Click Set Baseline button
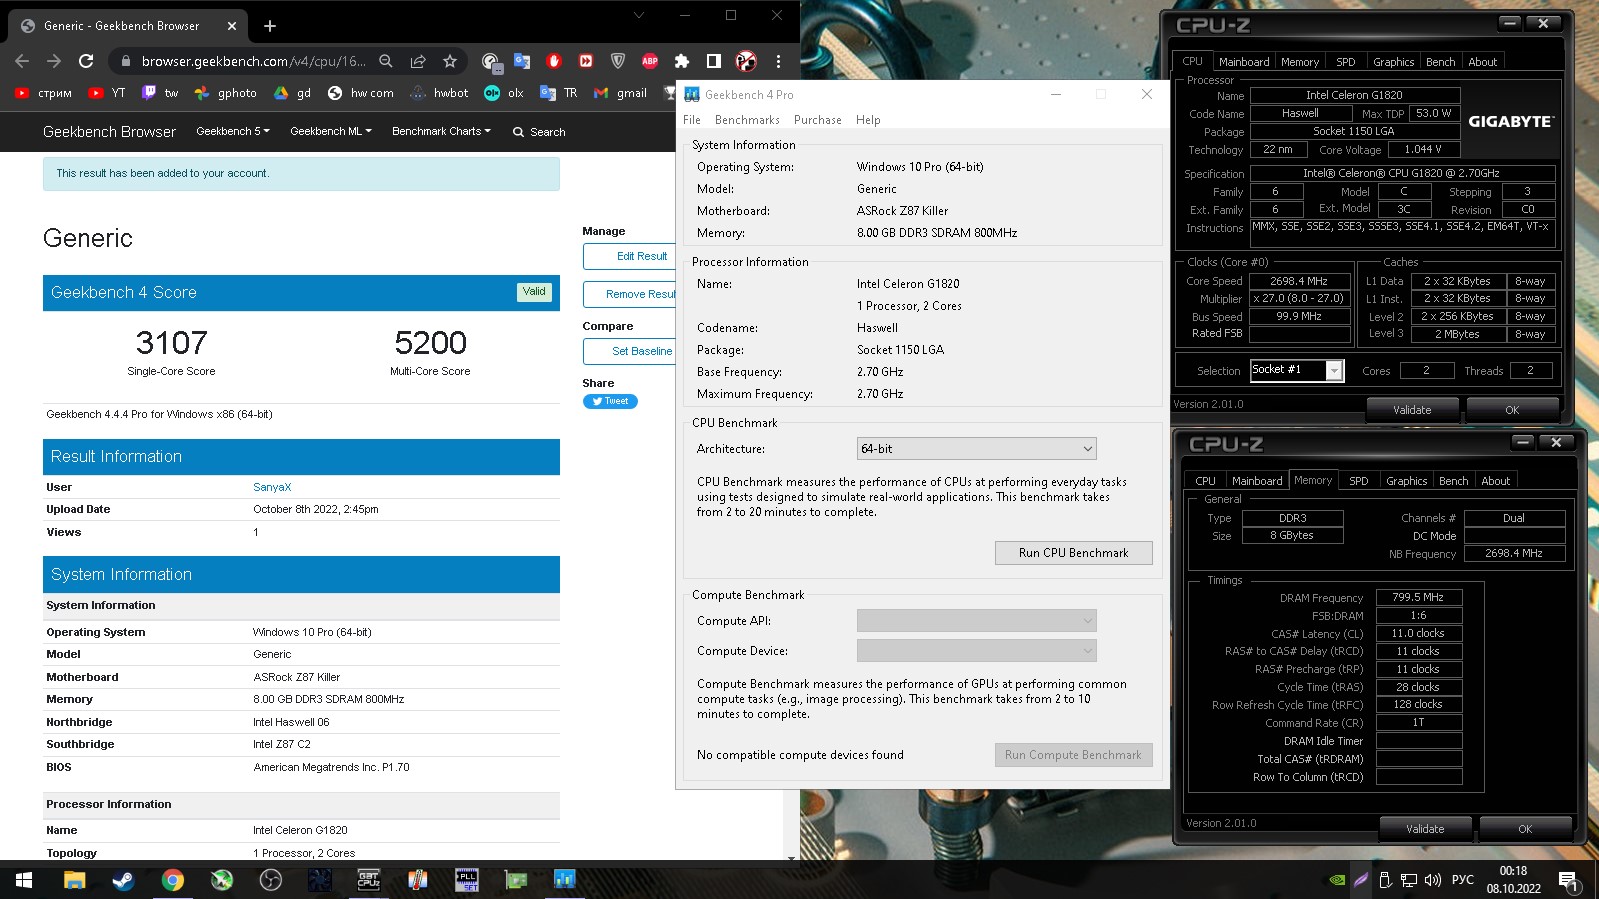1599x899 pixels. 632,351
